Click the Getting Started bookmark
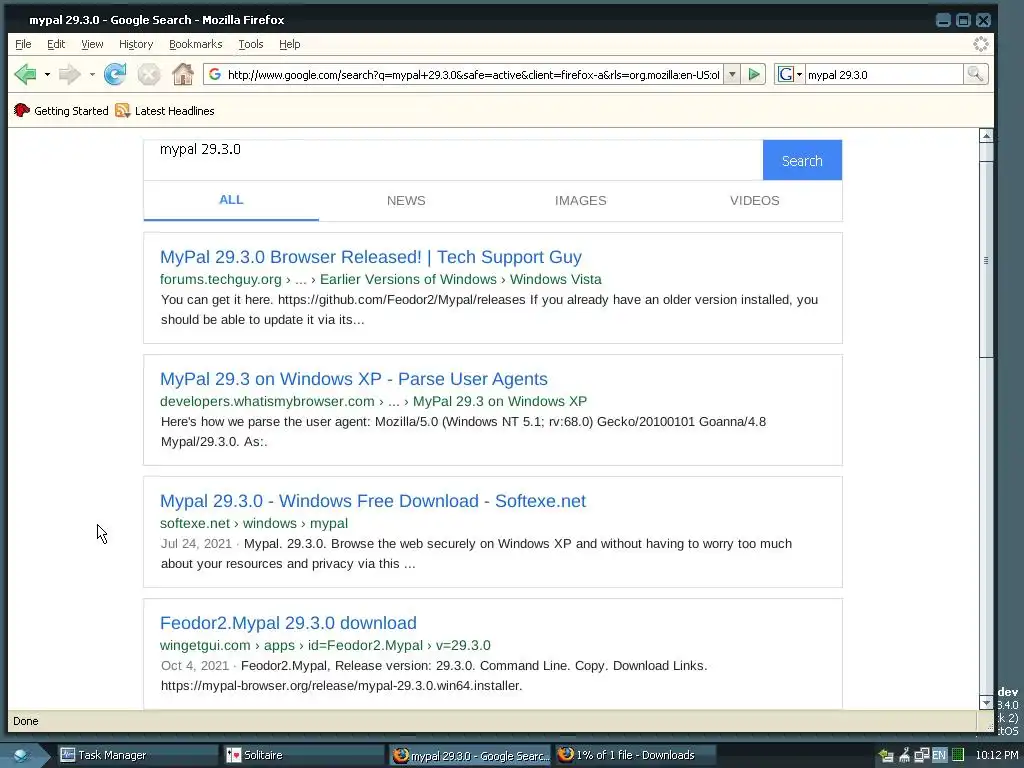1024x768 pixels. [x=61, y=111]
